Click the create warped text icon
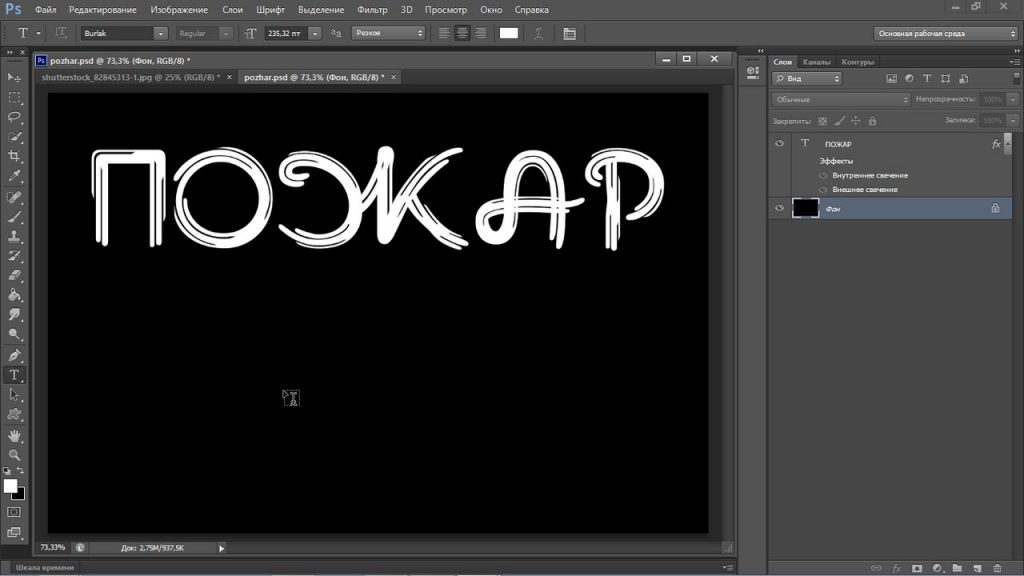 539,33
